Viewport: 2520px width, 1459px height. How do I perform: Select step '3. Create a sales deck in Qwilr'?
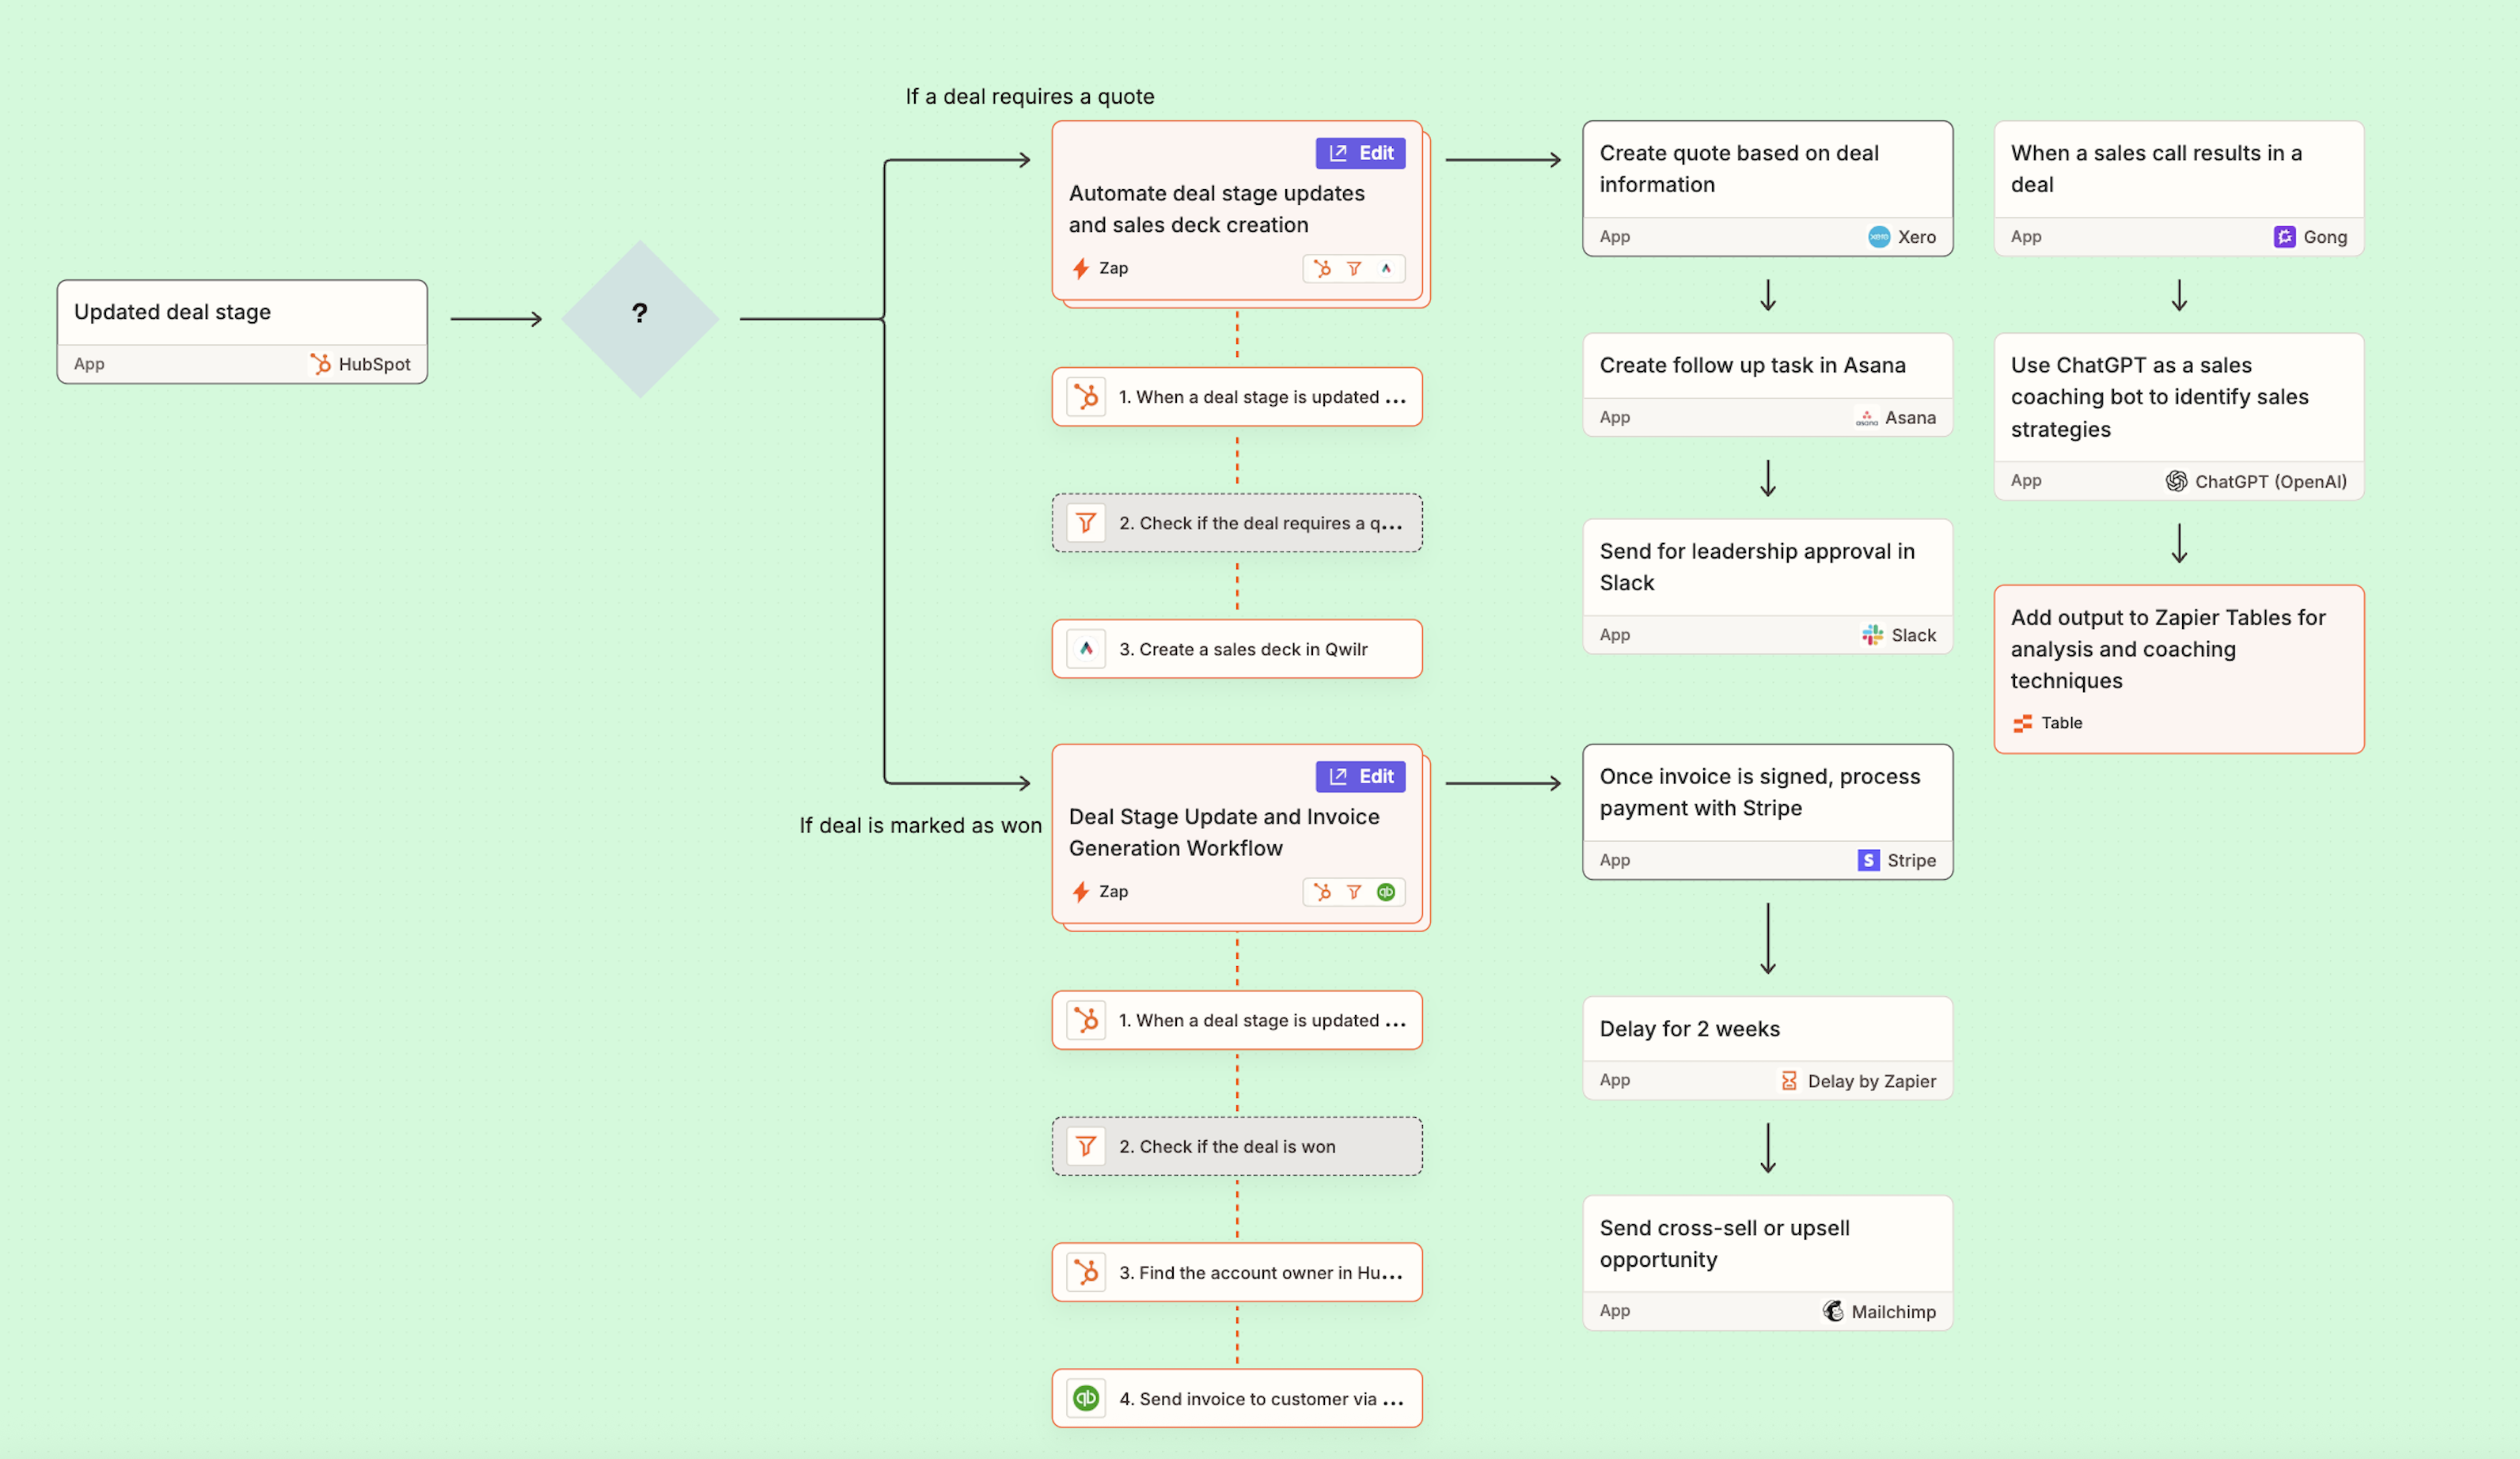tap(1237, 649)
